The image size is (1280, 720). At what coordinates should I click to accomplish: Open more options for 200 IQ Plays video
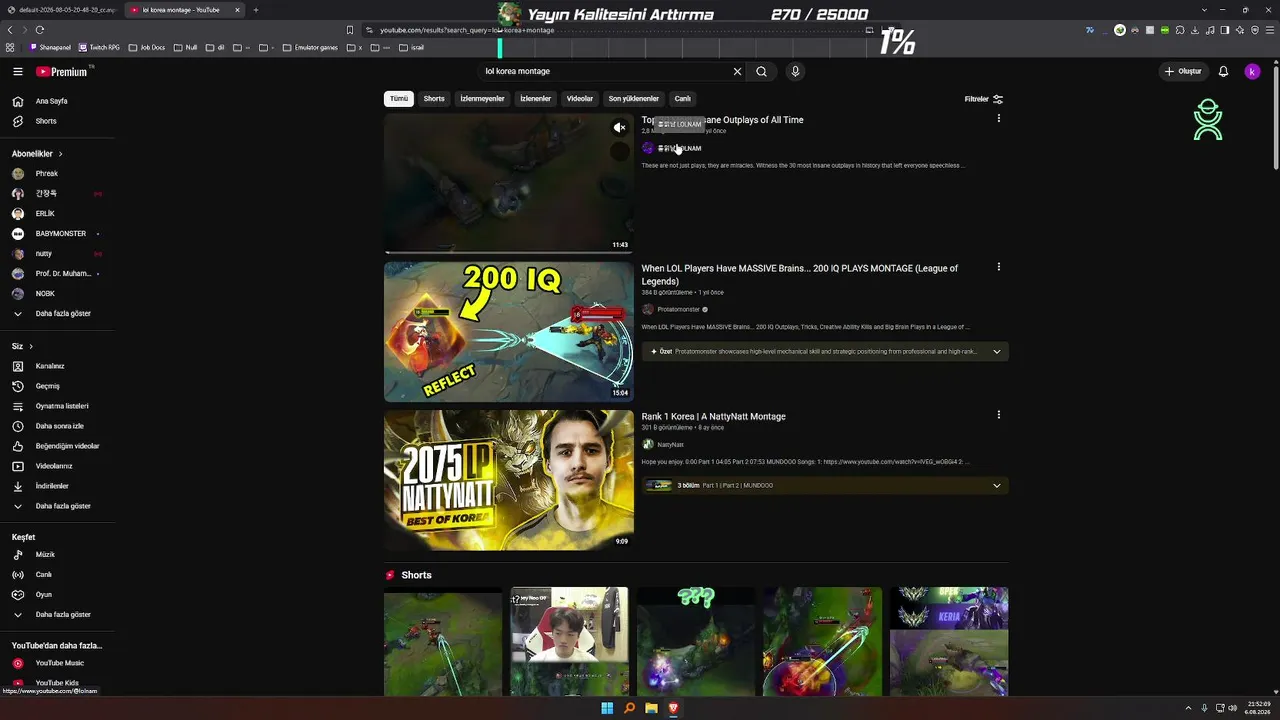point(998,267)
